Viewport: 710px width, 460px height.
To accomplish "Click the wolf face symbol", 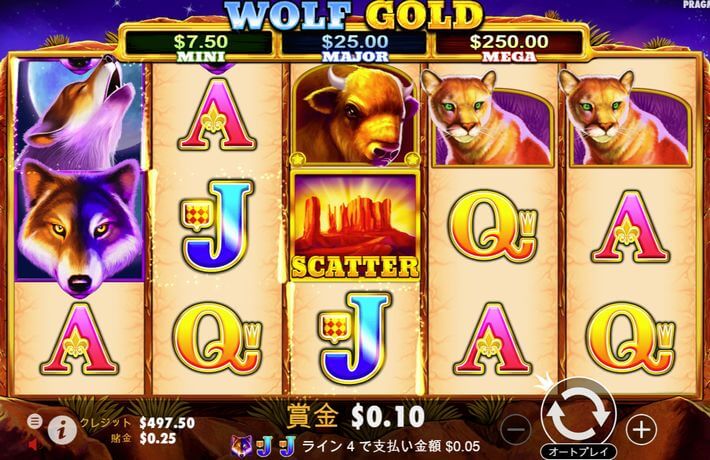I will pyautogui.click(x=80, y=225).
